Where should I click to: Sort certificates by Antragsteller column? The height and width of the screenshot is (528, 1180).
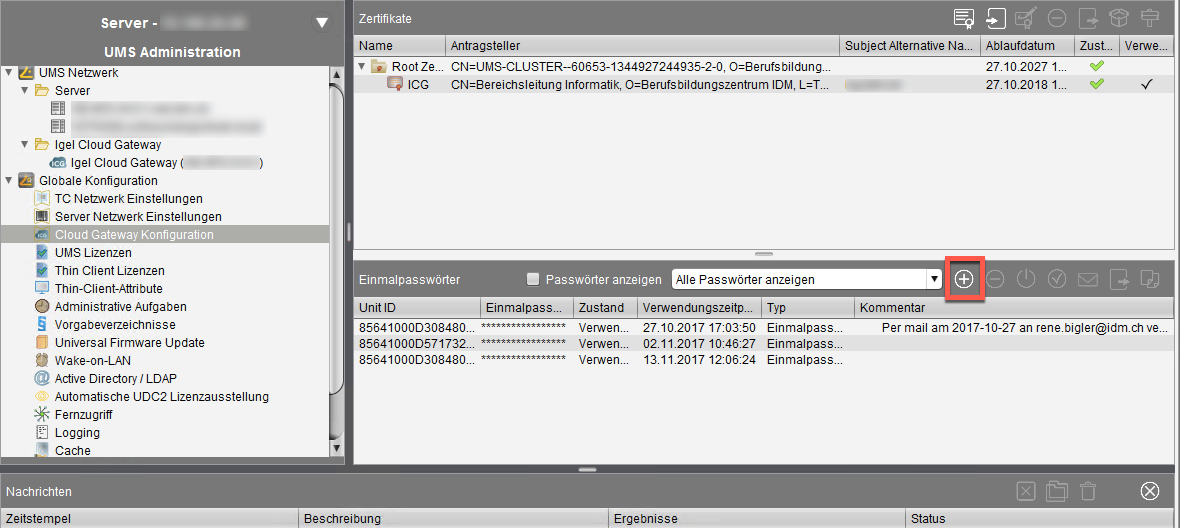(x=642, y=46)
